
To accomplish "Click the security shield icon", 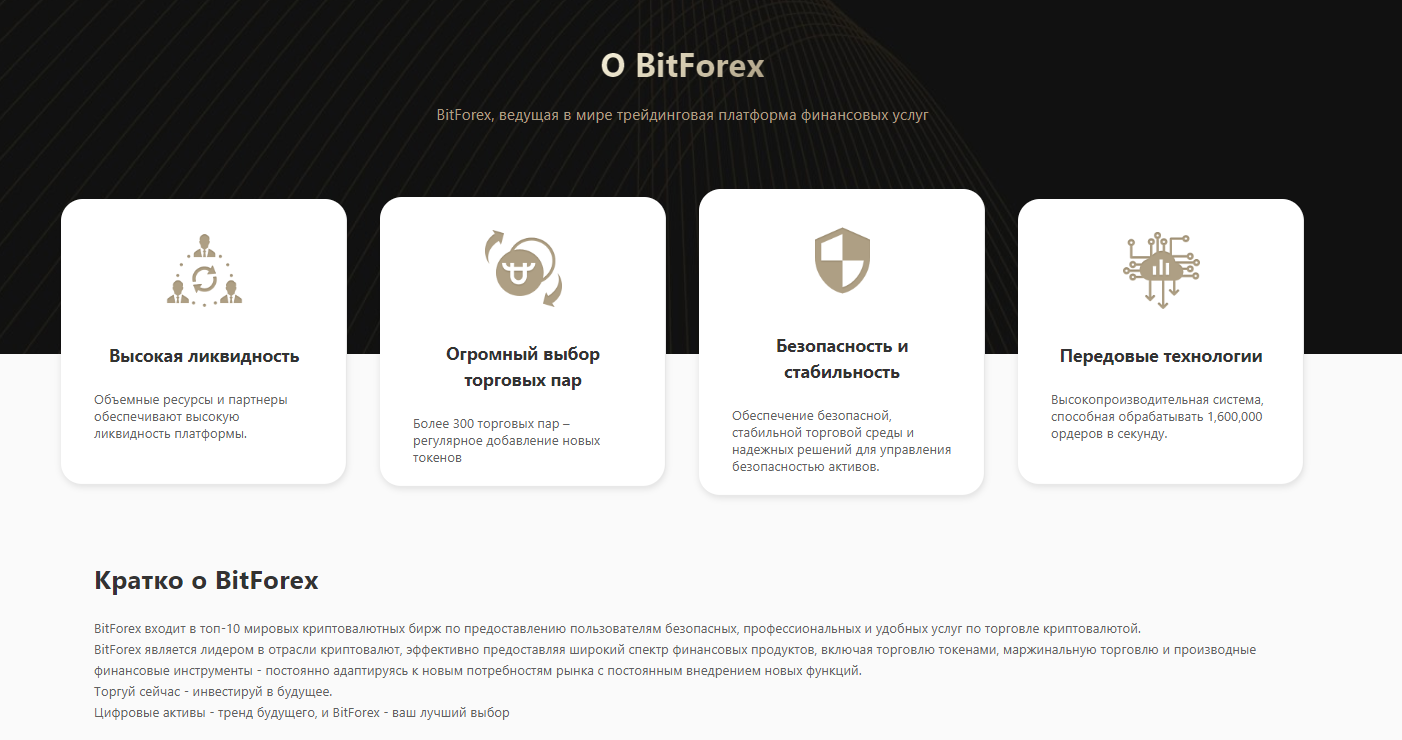I will pyautogui.click(x=842, y=260).
